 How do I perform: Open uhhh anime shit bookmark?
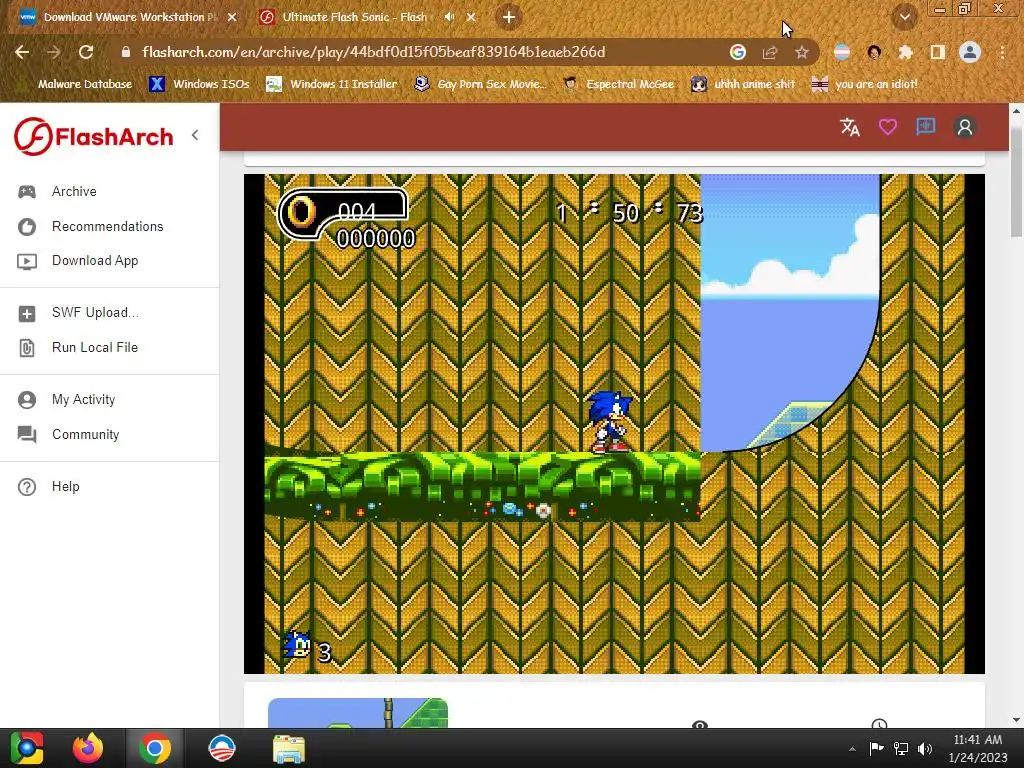click(x=743, y=84)
